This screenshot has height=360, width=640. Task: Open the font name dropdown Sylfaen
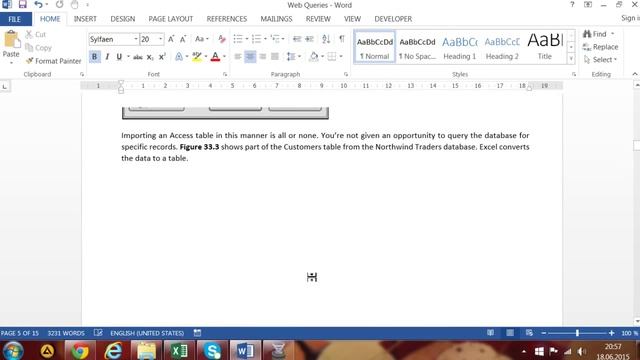[136, 39]
